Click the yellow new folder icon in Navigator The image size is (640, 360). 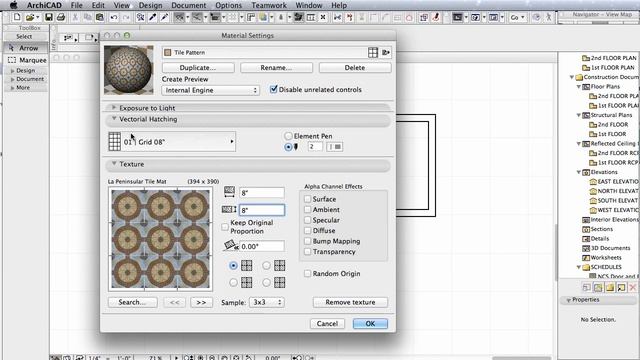pos(610,287)
